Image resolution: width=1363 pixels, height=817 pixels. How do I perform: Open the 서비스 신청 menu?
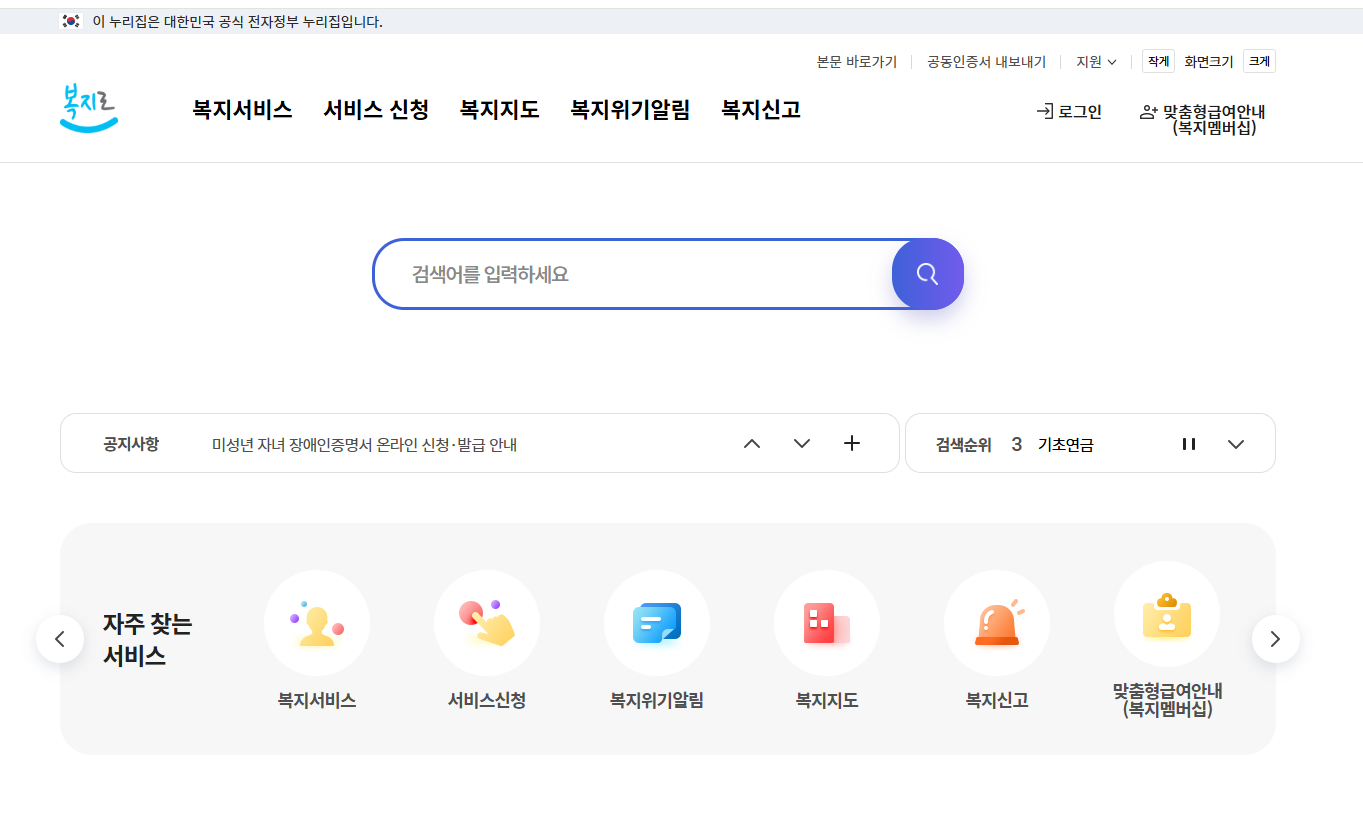point(376,110)
